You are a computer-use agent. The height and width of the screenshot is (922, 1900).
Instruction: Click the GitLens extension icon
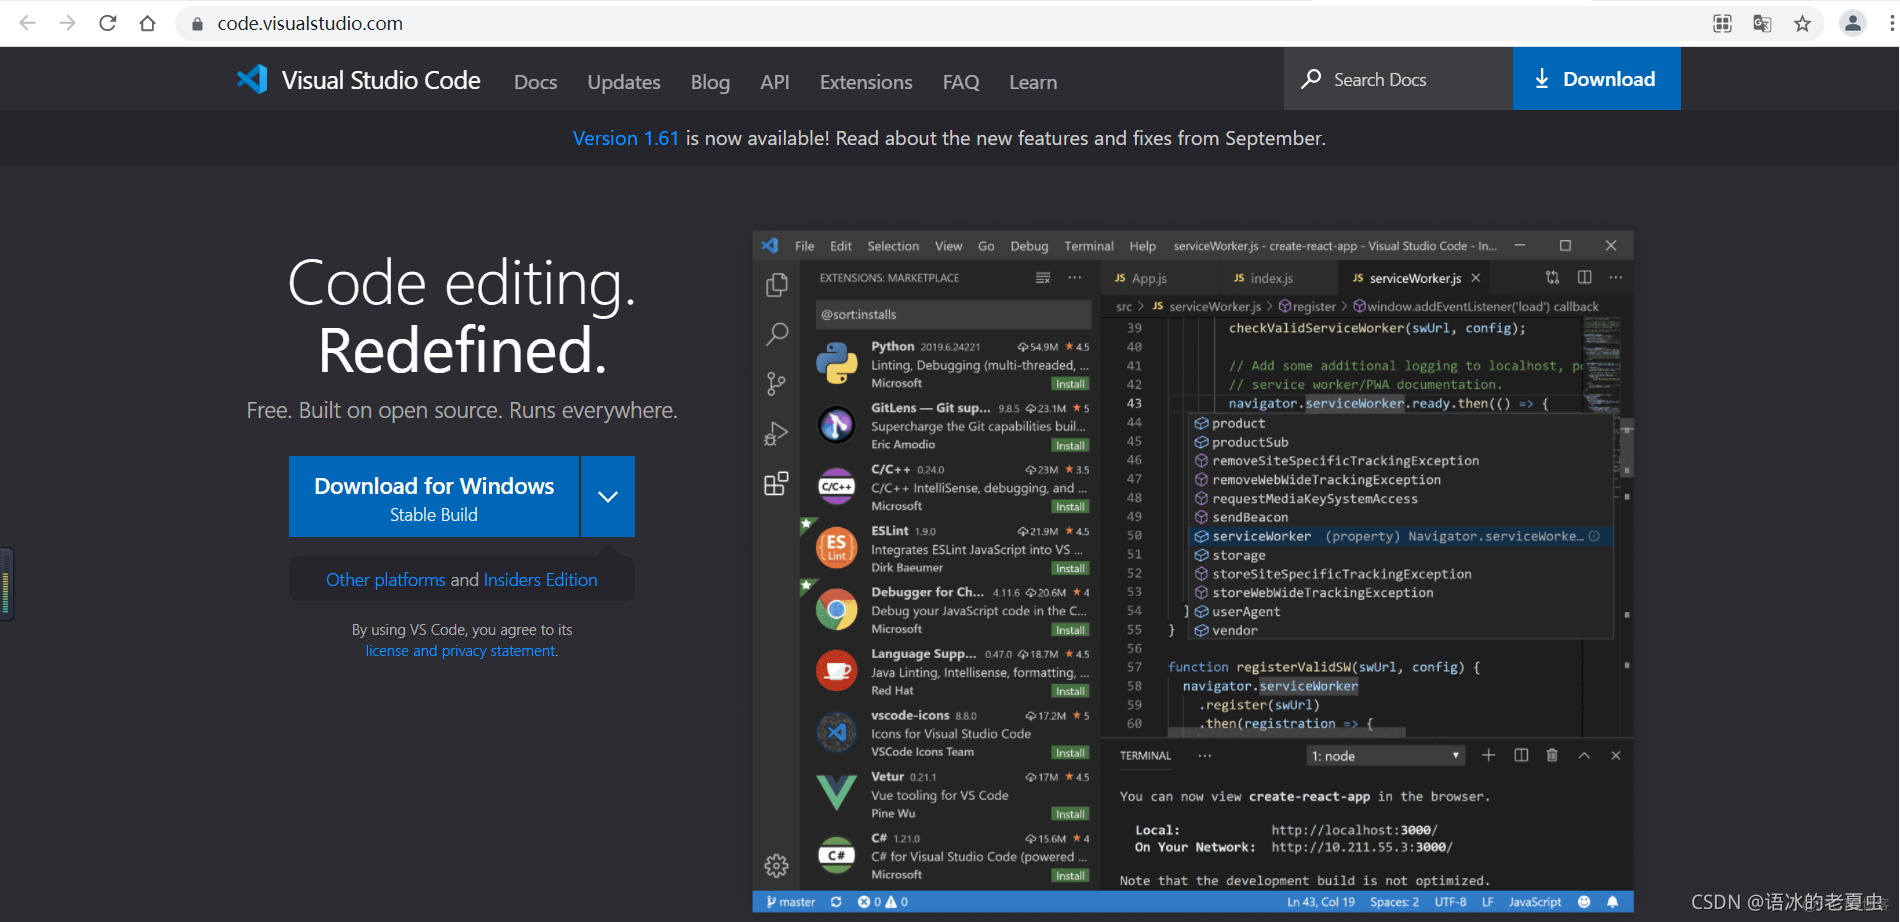coord(836,425)
